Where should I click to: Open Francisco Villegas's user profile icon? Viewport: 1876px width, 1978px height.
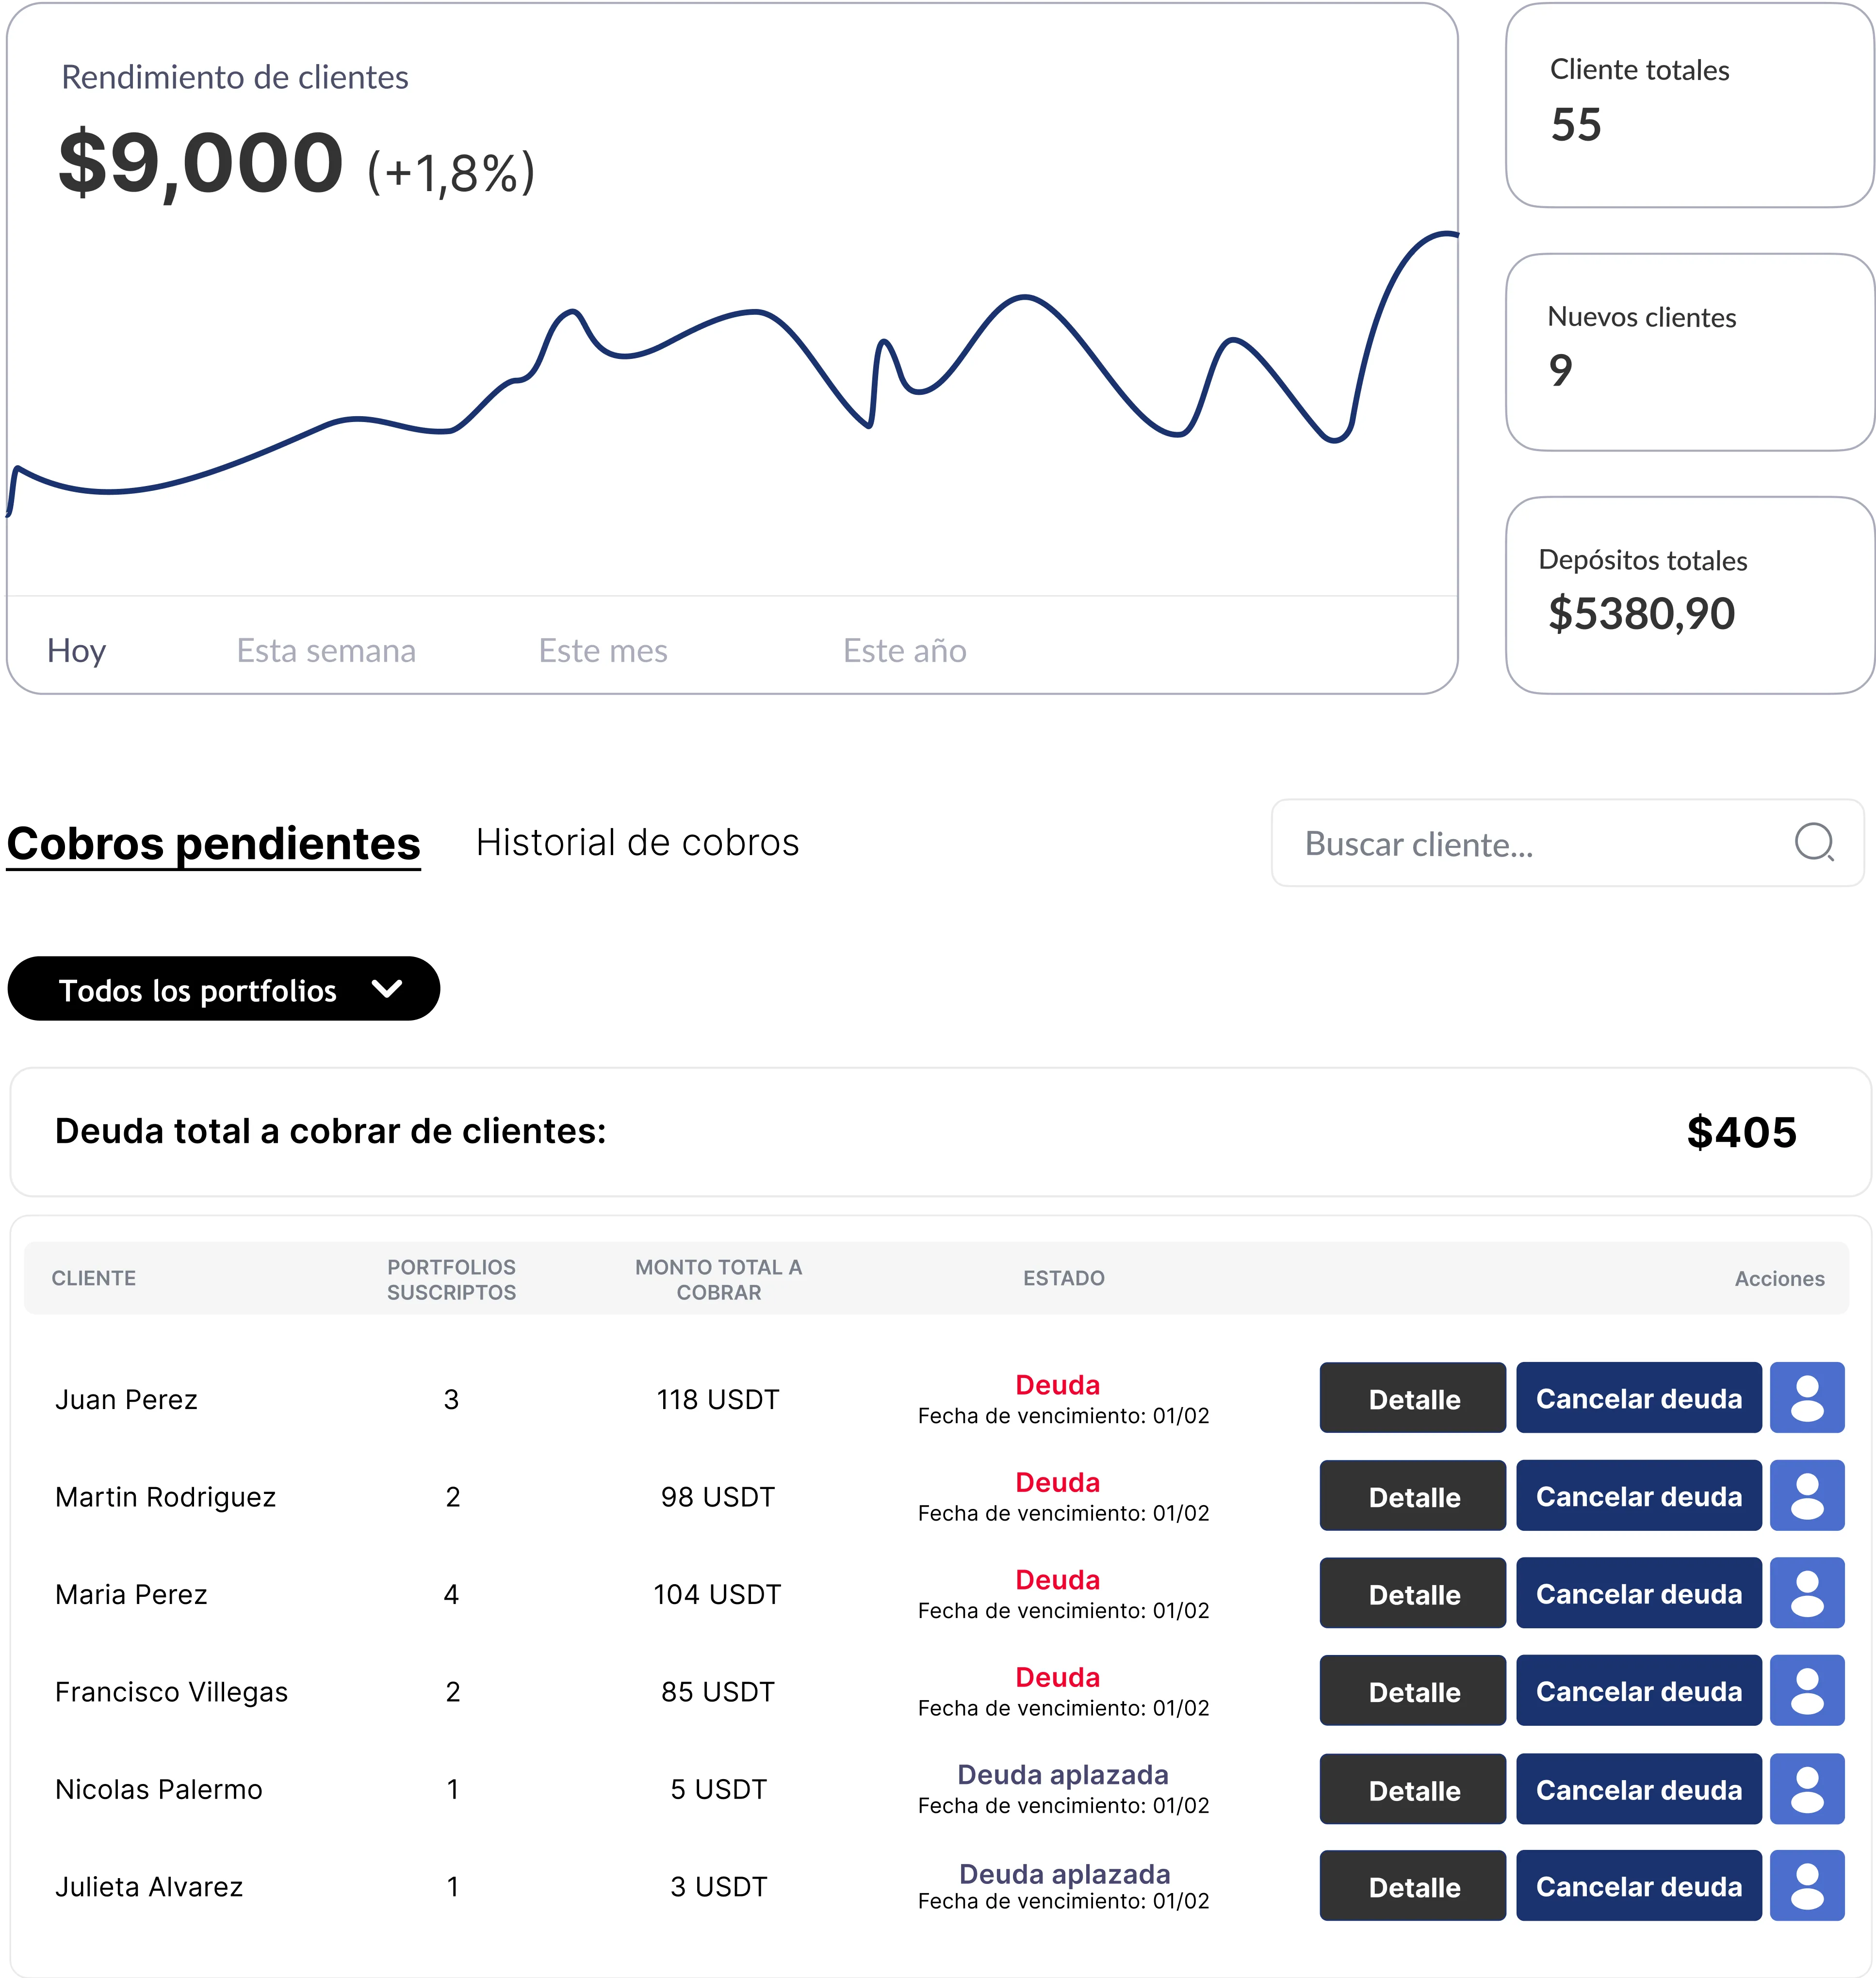click(x=1806, y=1691)
